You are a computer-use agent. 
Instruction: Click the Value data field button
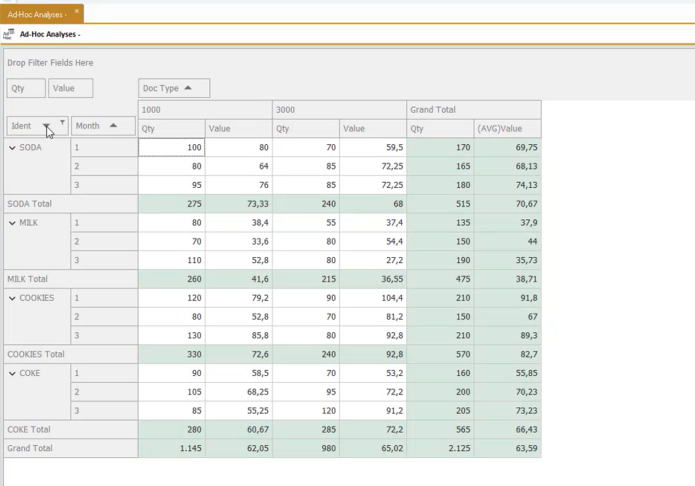(70, 88)
